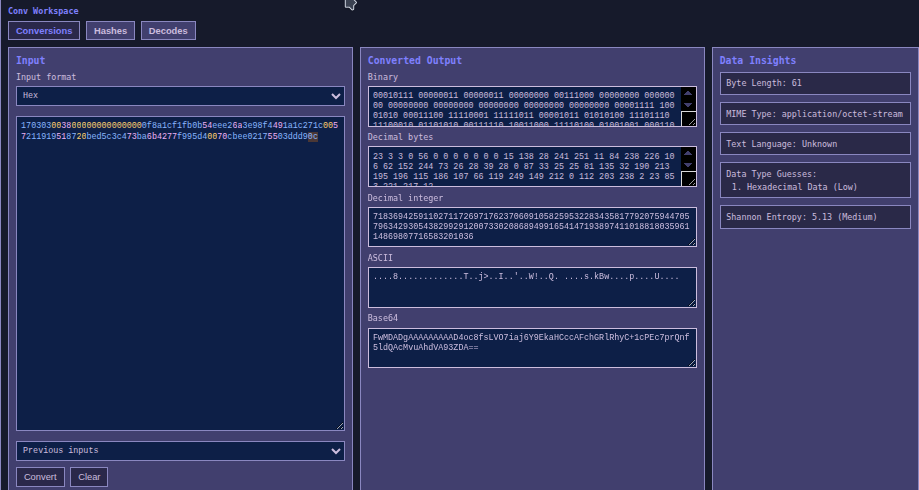Viewport: 919px width, 490px height.
Task: Click the Decimal integer resize handle
Action: pyautogui.click(x=693, y=243)
